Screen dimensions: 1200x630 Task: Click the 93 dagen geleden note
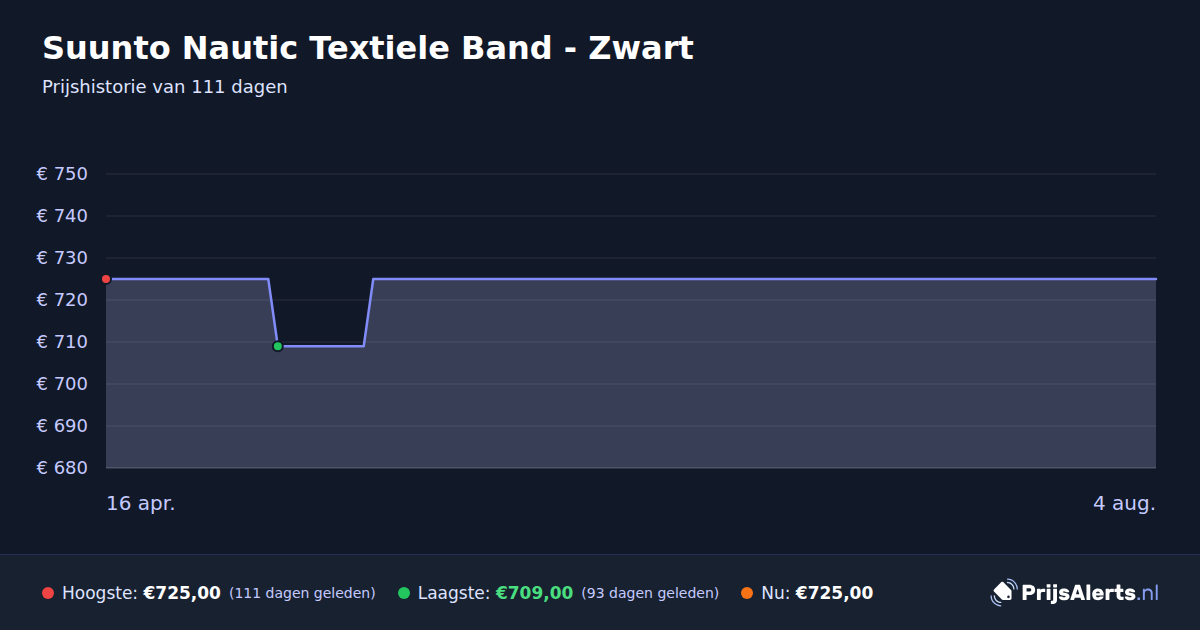[650, 593]
